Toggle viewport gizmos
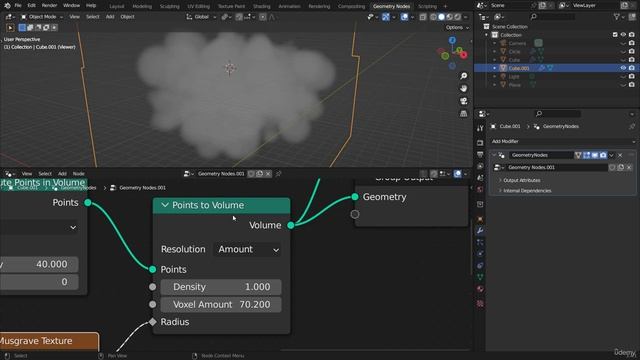Viewport: 640px width, 360px height. (x=386, y=17)
